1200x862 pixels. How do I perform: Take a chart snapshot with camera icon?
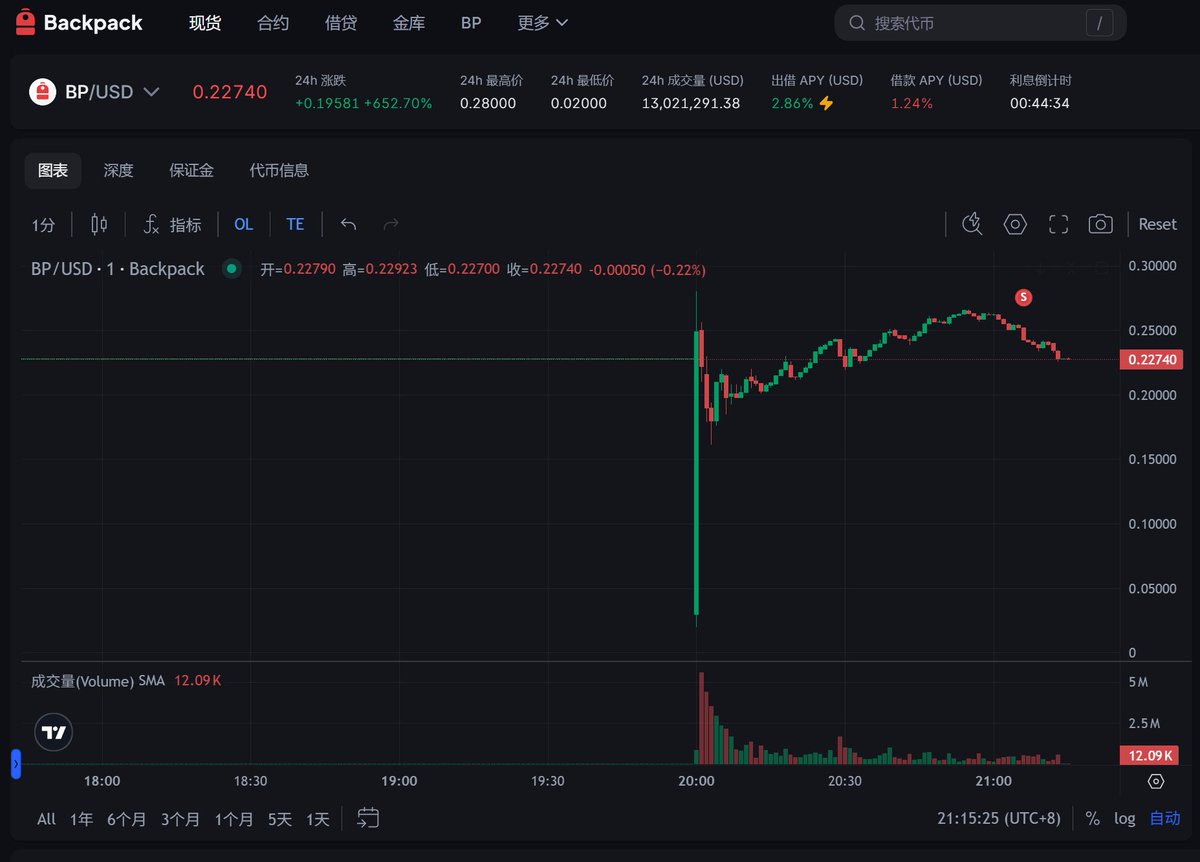click(1101, 224)
